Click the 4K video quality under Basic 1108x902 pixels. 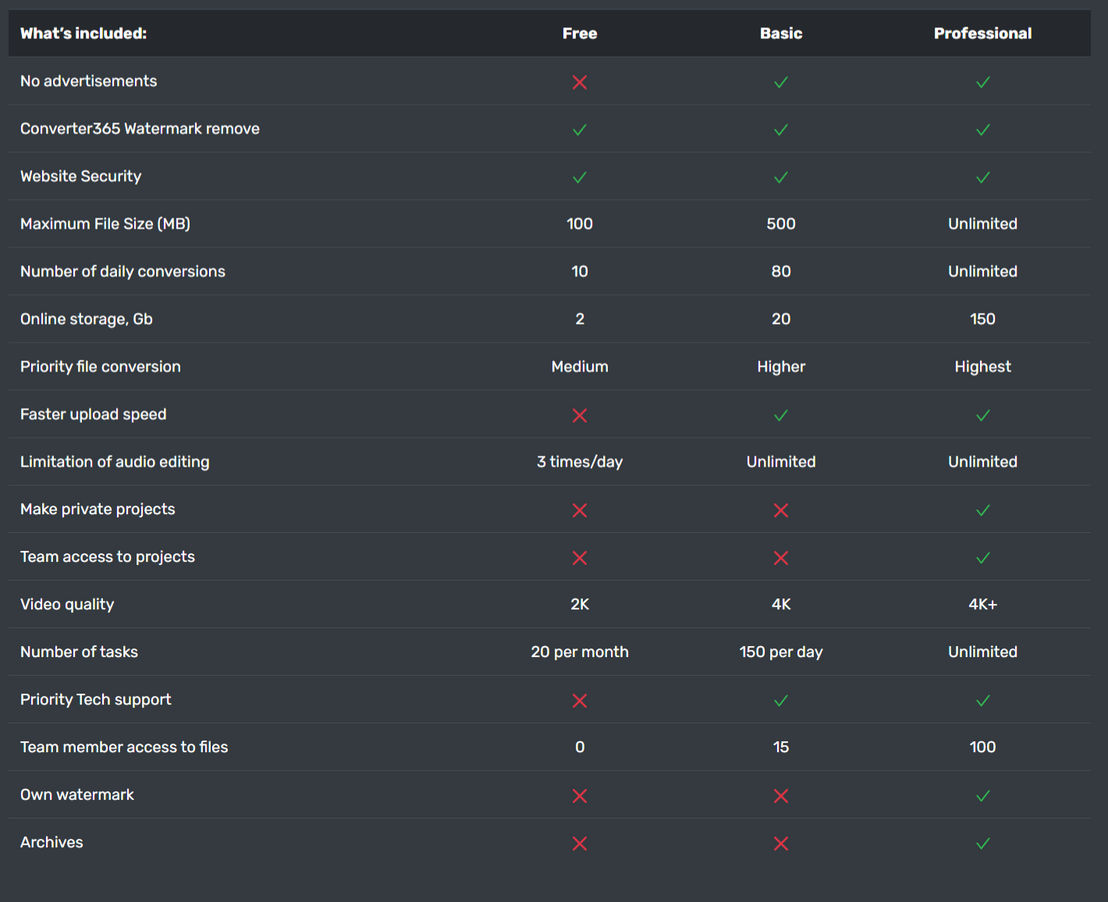[781, 604]
